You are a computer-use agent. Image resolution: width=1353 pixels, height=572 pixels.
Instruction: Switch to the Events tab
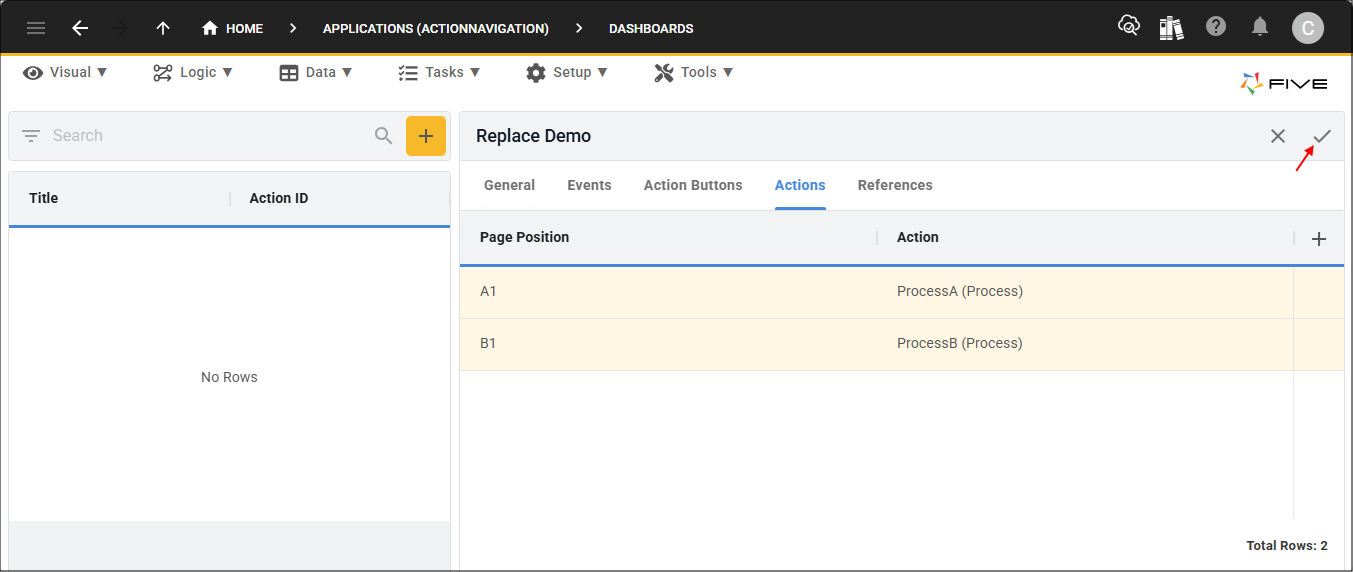click(x=589, y=185)
